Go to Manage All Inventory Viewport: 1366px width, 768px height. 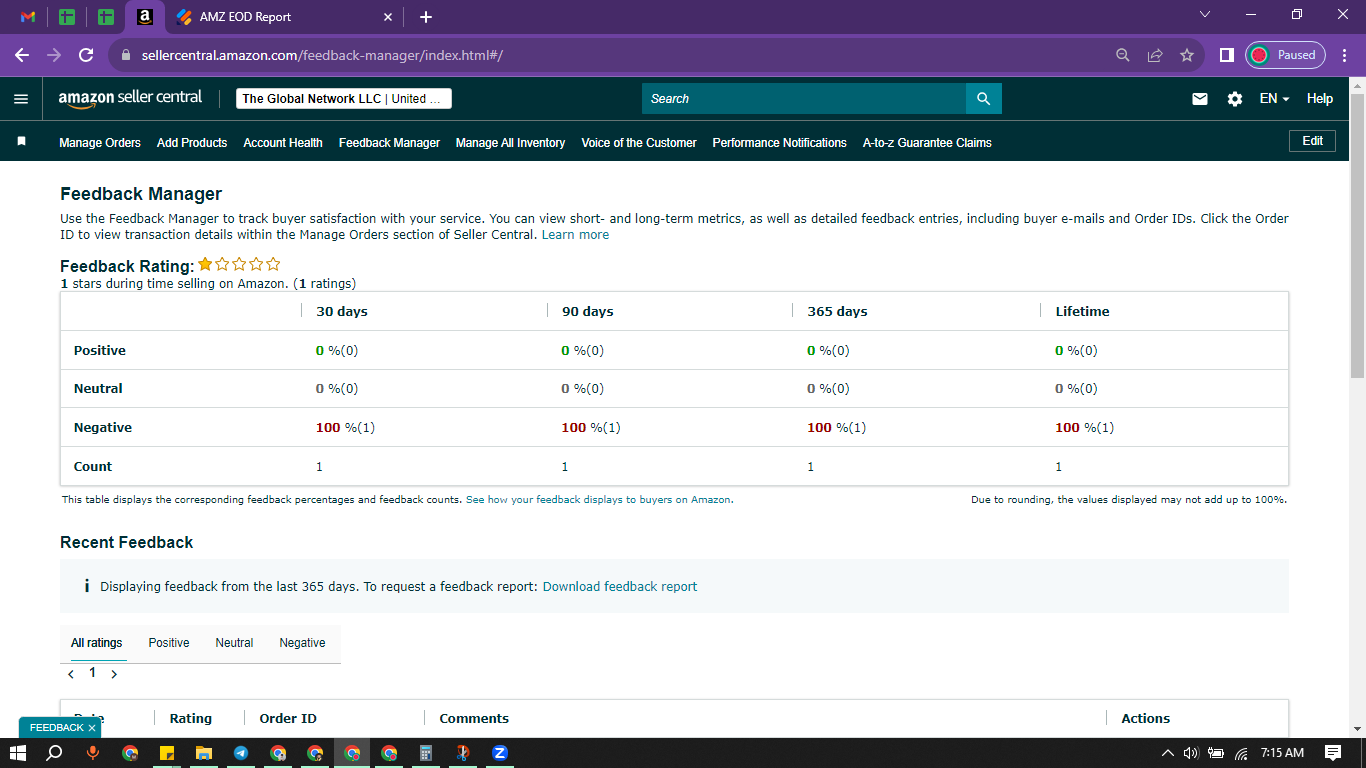(x=510, y=143)
